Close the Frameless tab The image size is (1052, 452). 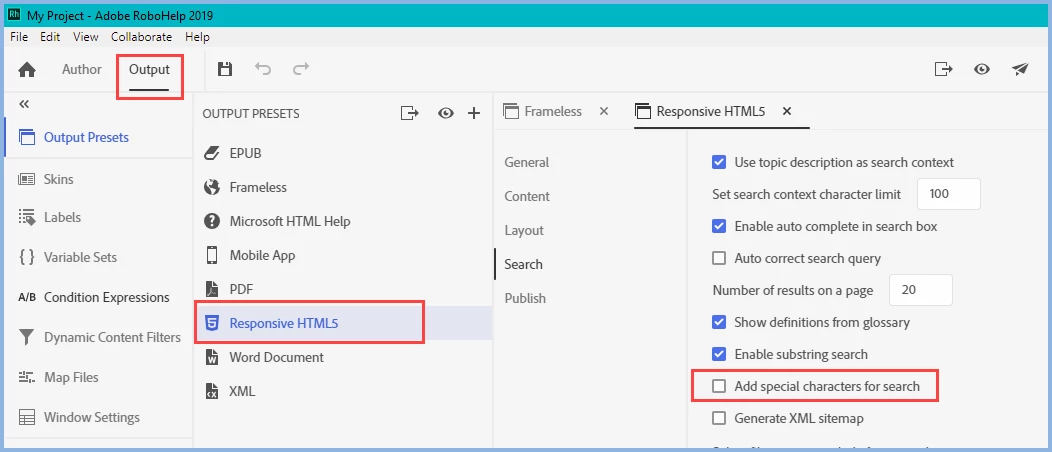tap(603, 111)
